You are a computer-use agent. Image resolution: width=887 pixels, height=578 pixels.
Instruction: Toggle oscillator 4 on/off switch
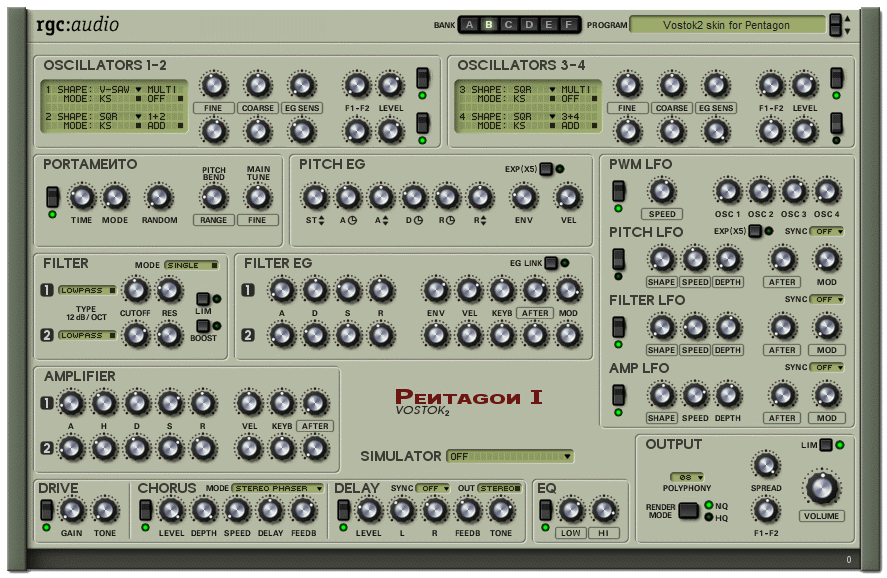(836, 123)
